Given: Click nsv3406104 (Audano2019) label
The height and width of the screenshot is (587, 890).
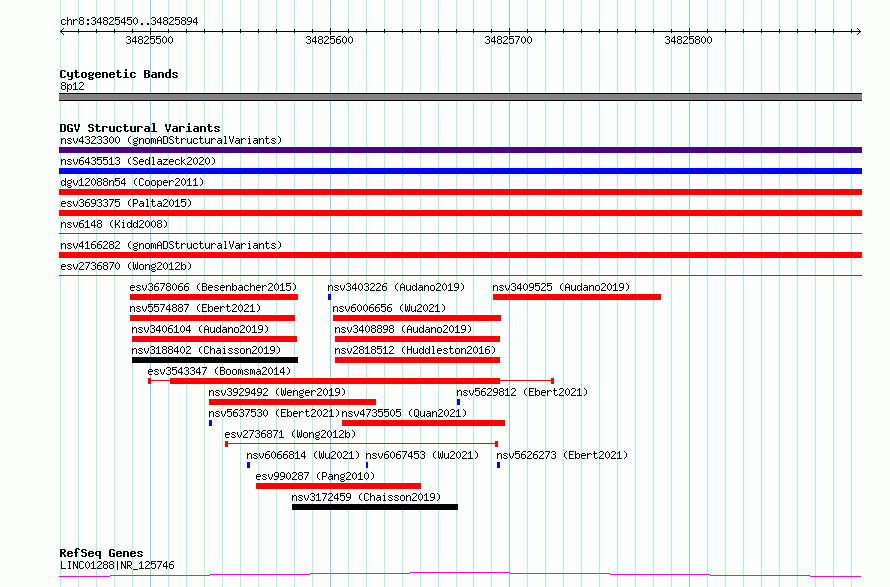Looking at the screenshot, I should (x=200, y=329).
